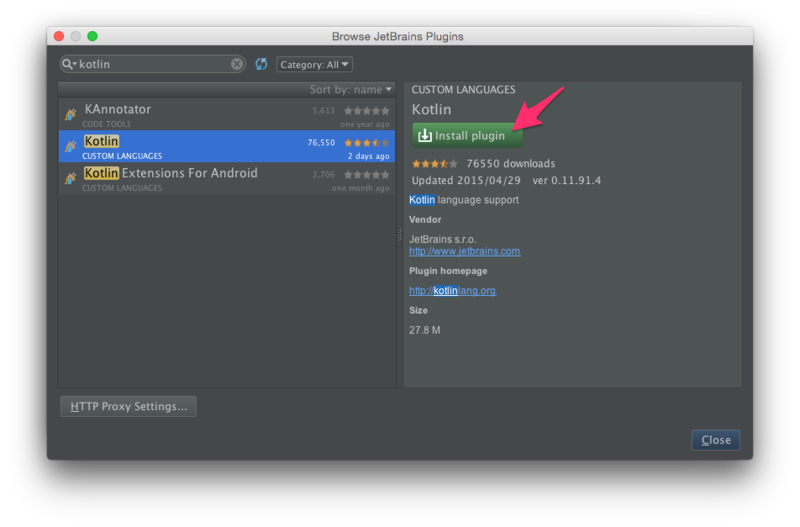Click the 'Updated 2015/04/29' text
The height and width of the screenshot is (527, 800).
[x=466, y=181]
